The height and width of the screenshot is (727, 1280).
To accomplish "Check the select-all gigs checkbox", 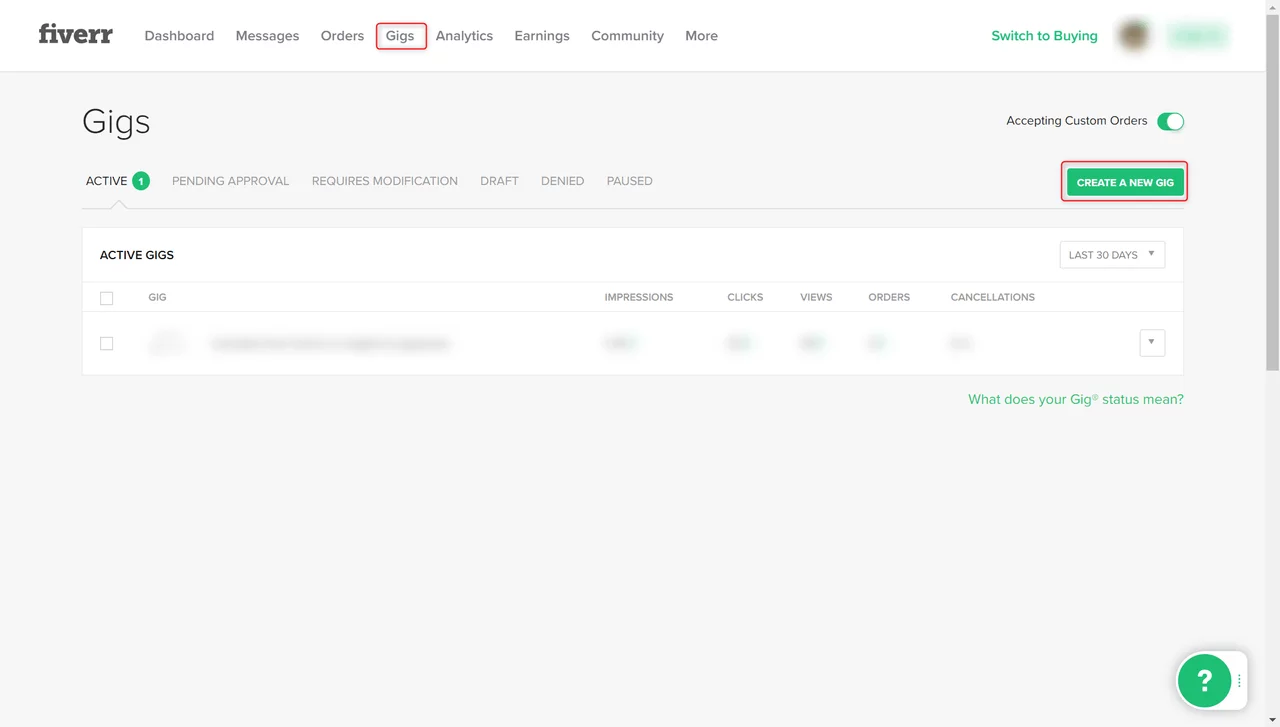I will (x=107, y=298).
